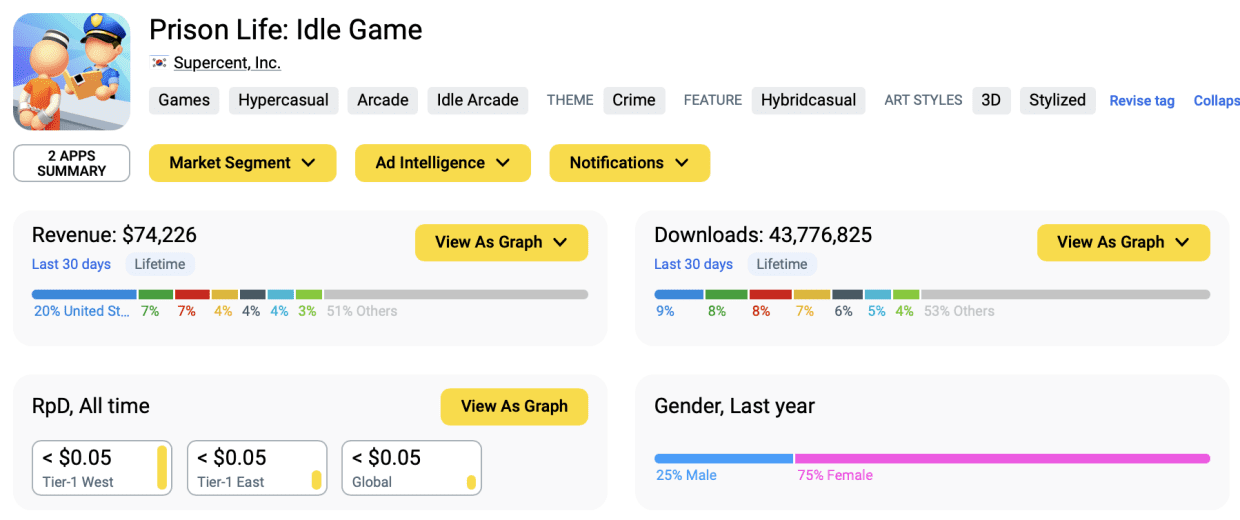Open View As Graph for Revenue
Image resolution: width=1240 pixels, height=520 pixels.
(x=501, y=242)
